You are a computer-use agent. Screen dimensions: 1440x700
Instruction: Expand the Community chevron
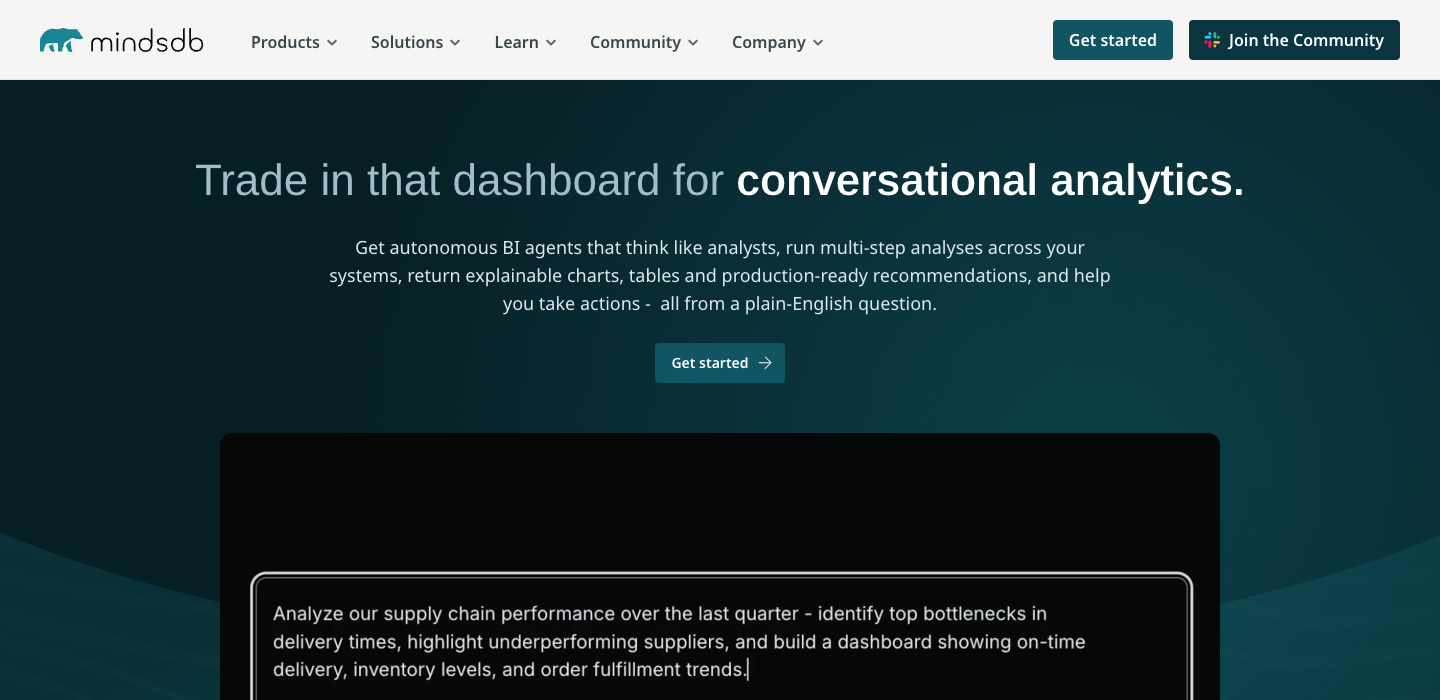pos(693,43)
